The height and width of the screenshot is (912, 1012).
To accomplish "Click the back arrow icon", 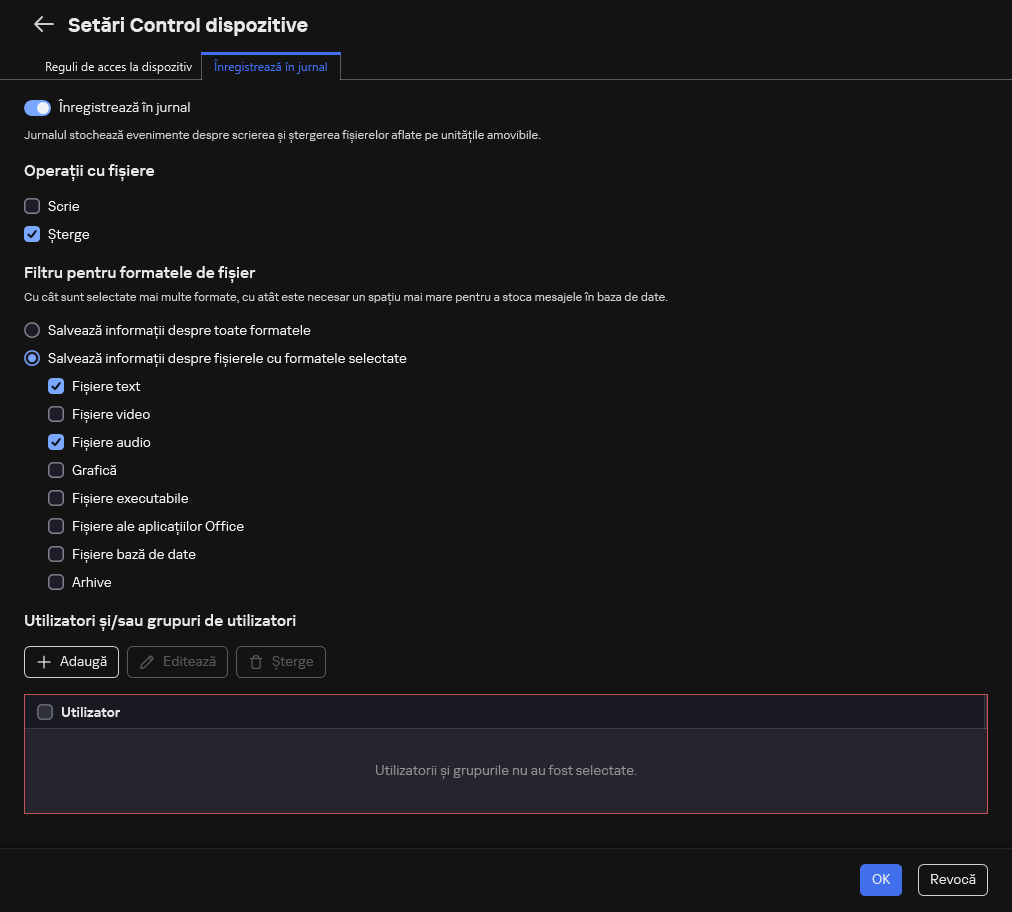I will pyautogui.click(x=43, y=25).
